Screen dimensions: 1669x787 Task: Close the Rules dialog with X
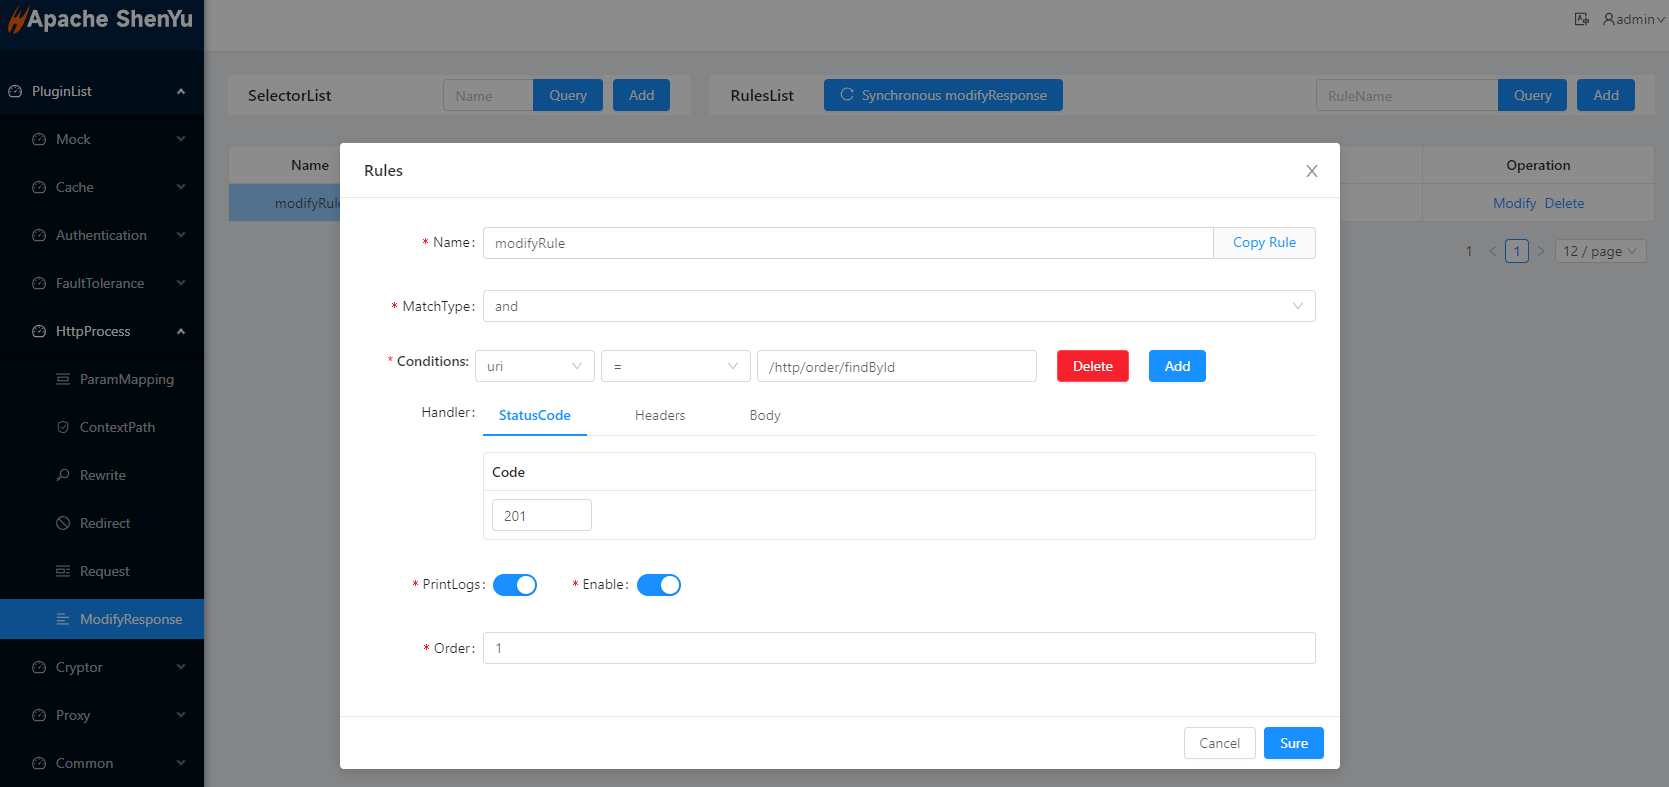point(1311,171)
